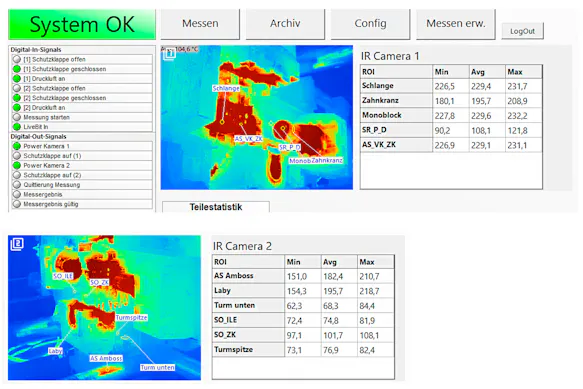Screen dimensions: 583x389
Task: Click indicator for [1] Druckluft an
Action: click(17, 78)
